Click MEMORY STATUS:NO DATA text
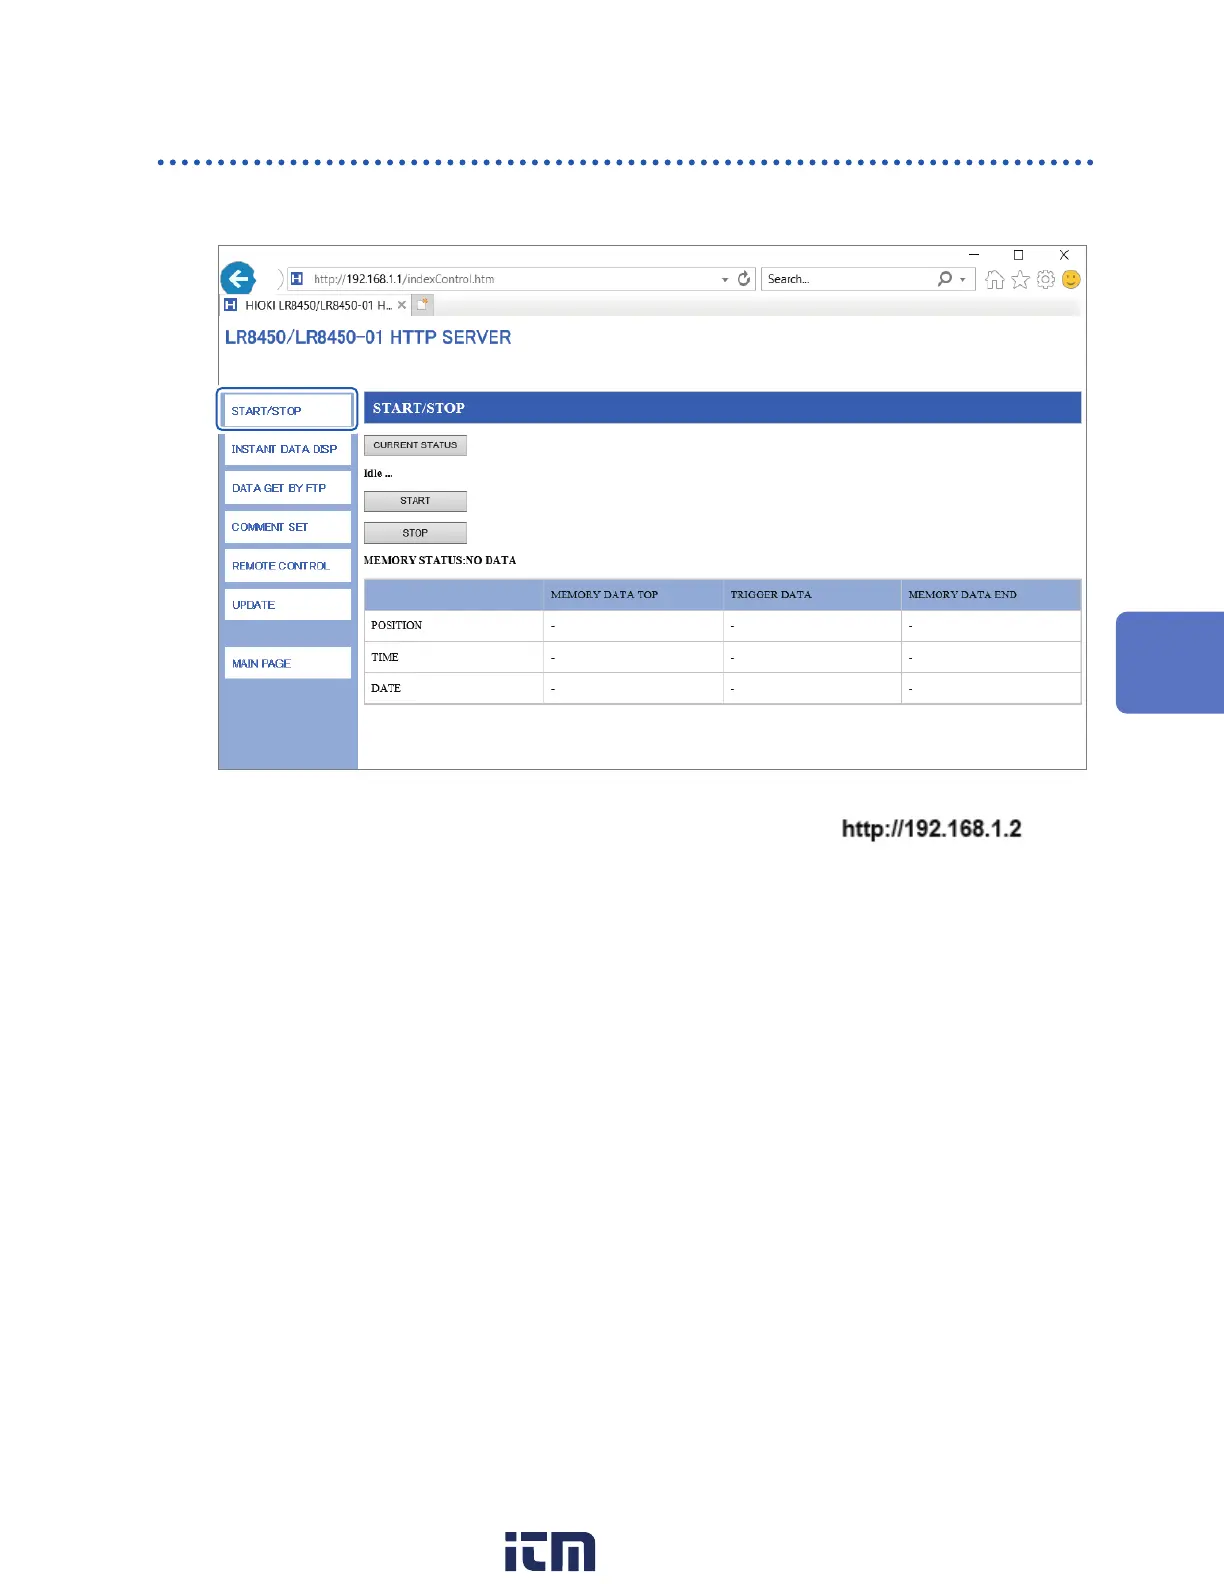 tap(440, 560)
